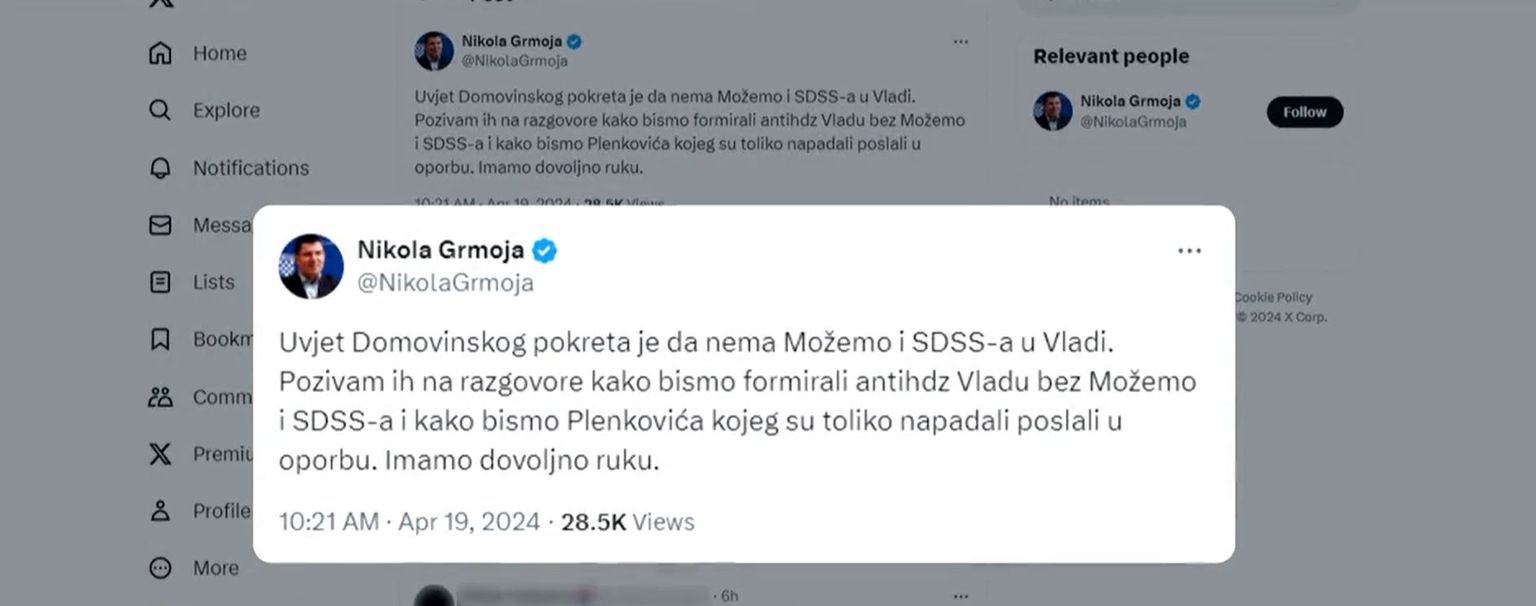Click Nikola Grmoja avatar in highlighted tweet
This screenshot has width=1536, height=606.
click(x=311, y=266)
